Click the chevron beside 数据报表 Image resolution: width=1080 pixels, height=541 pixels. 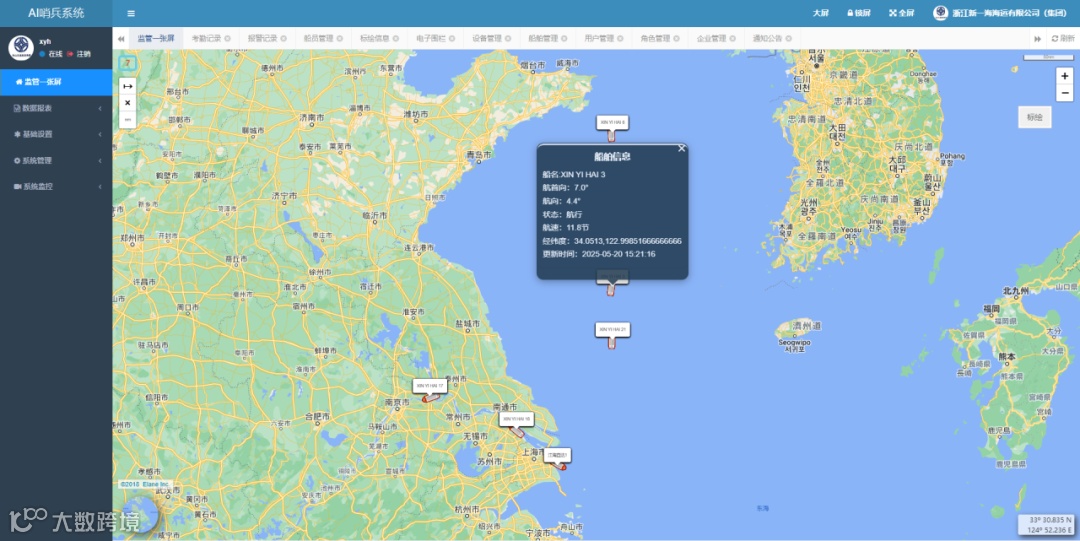(x=100, y=108)
